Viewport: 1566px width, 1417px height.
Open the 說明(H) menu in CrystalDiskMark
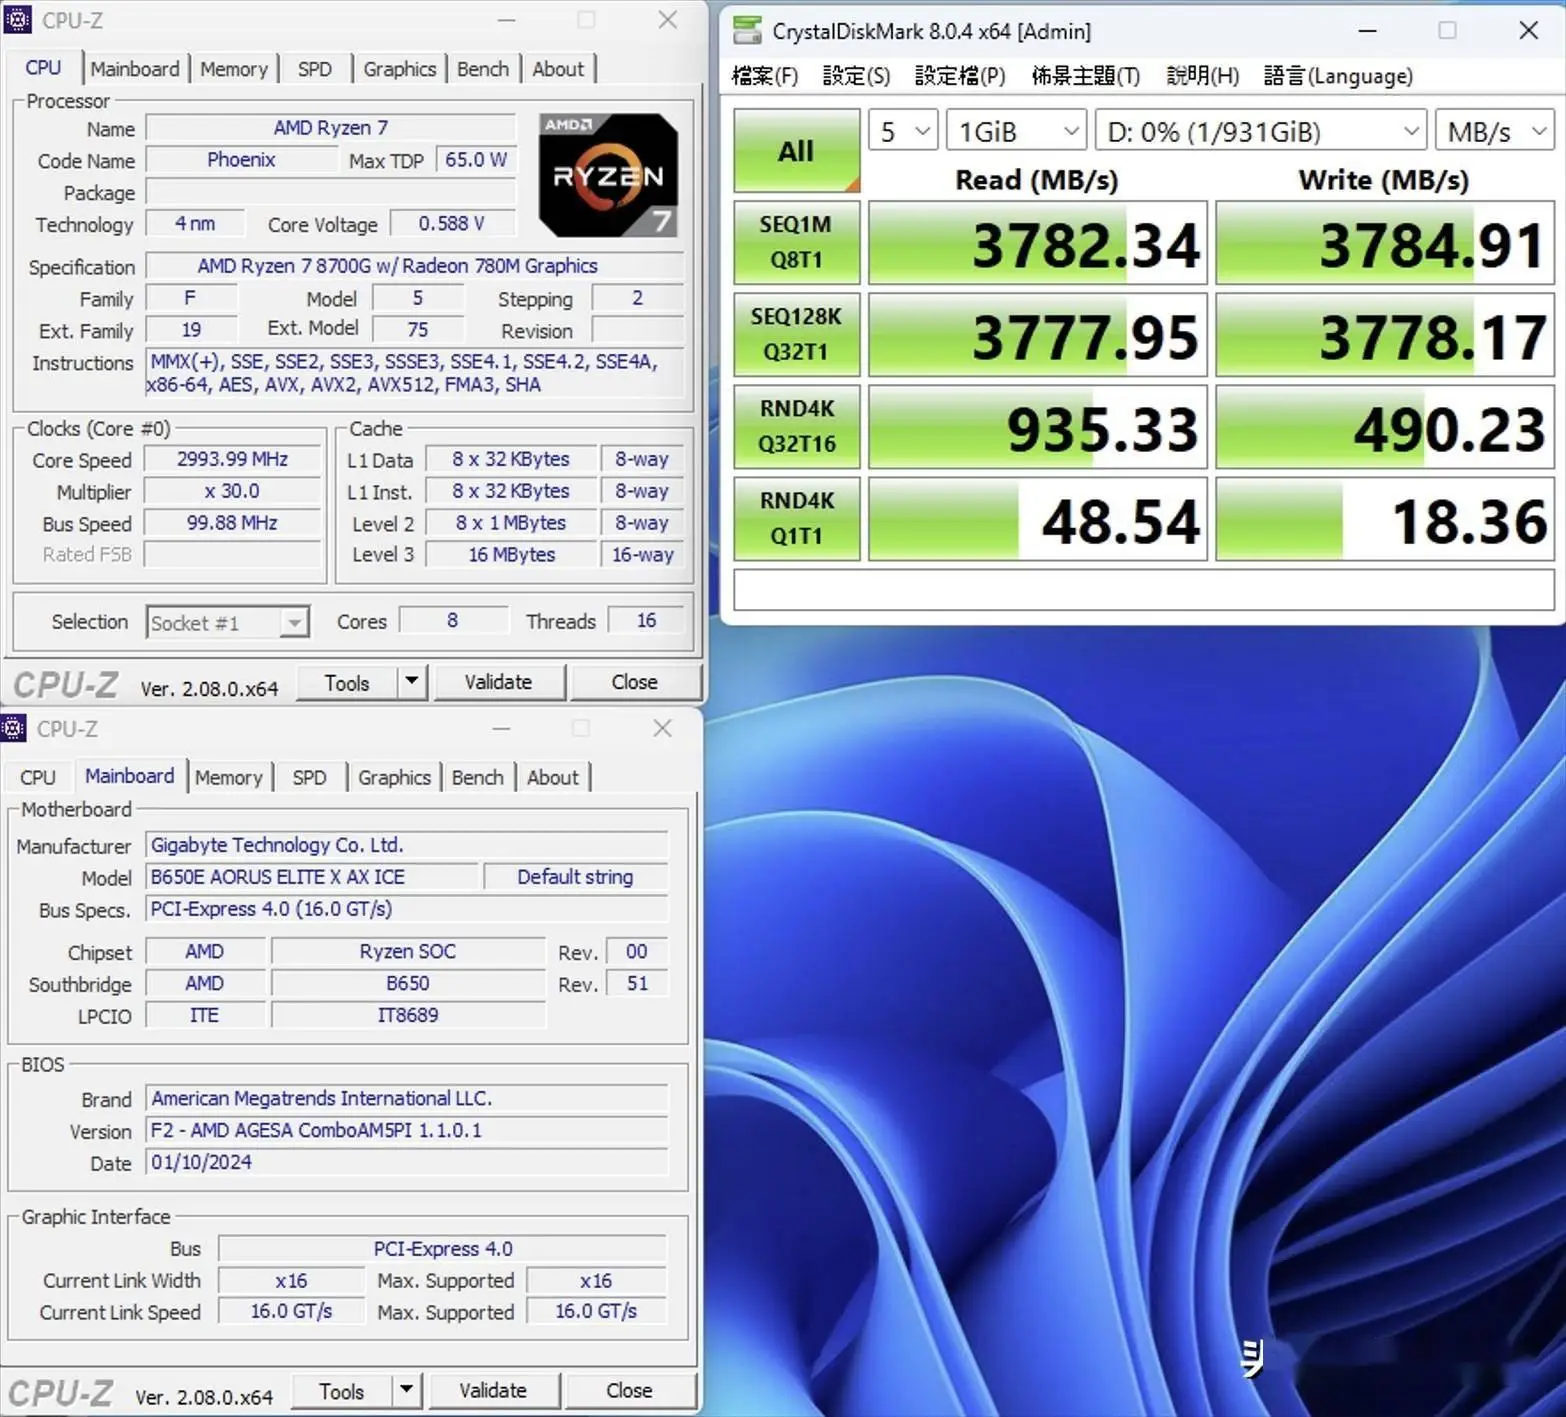pyautogui.click(x=1203, y=76)
